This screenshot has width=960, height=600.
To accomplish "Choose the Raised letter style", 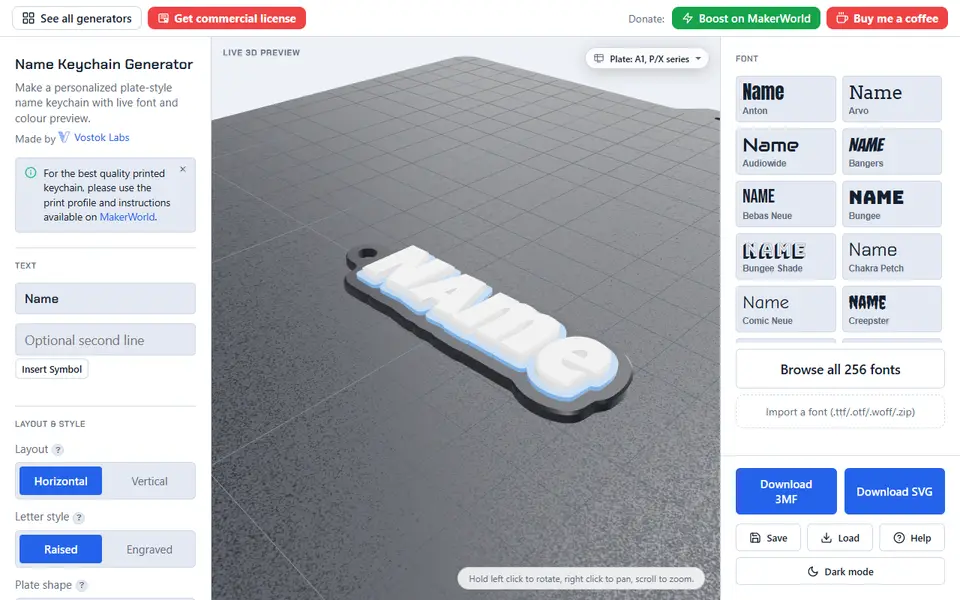I will coord(61,549).
